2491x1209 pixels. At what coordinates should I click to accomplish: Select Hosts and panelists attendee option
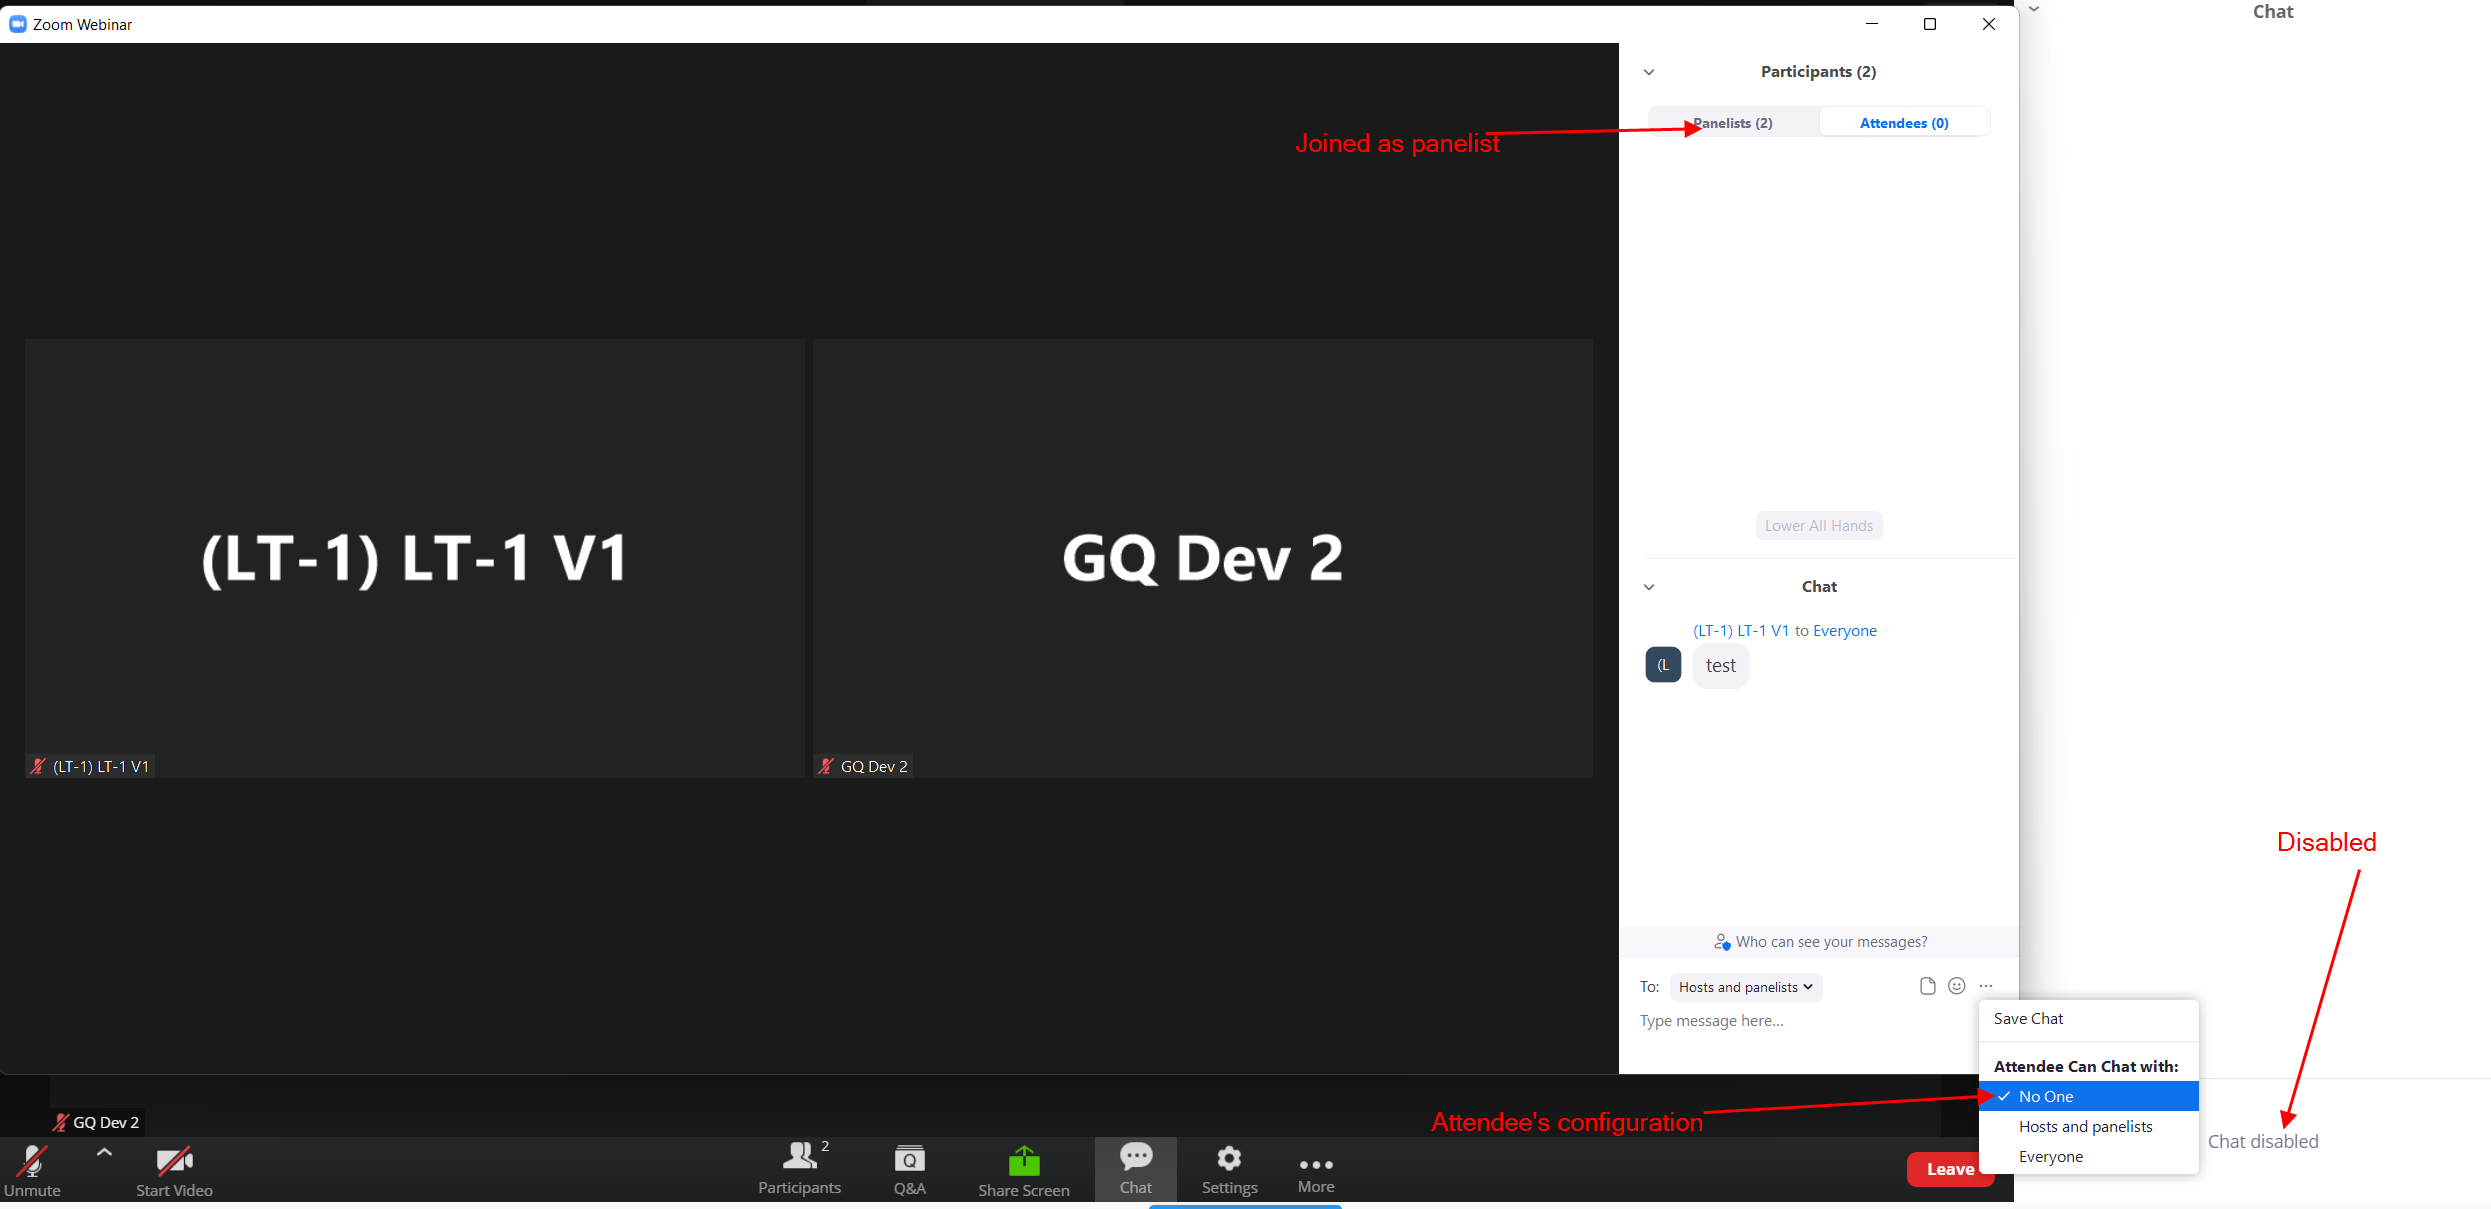point(2085,1126)
